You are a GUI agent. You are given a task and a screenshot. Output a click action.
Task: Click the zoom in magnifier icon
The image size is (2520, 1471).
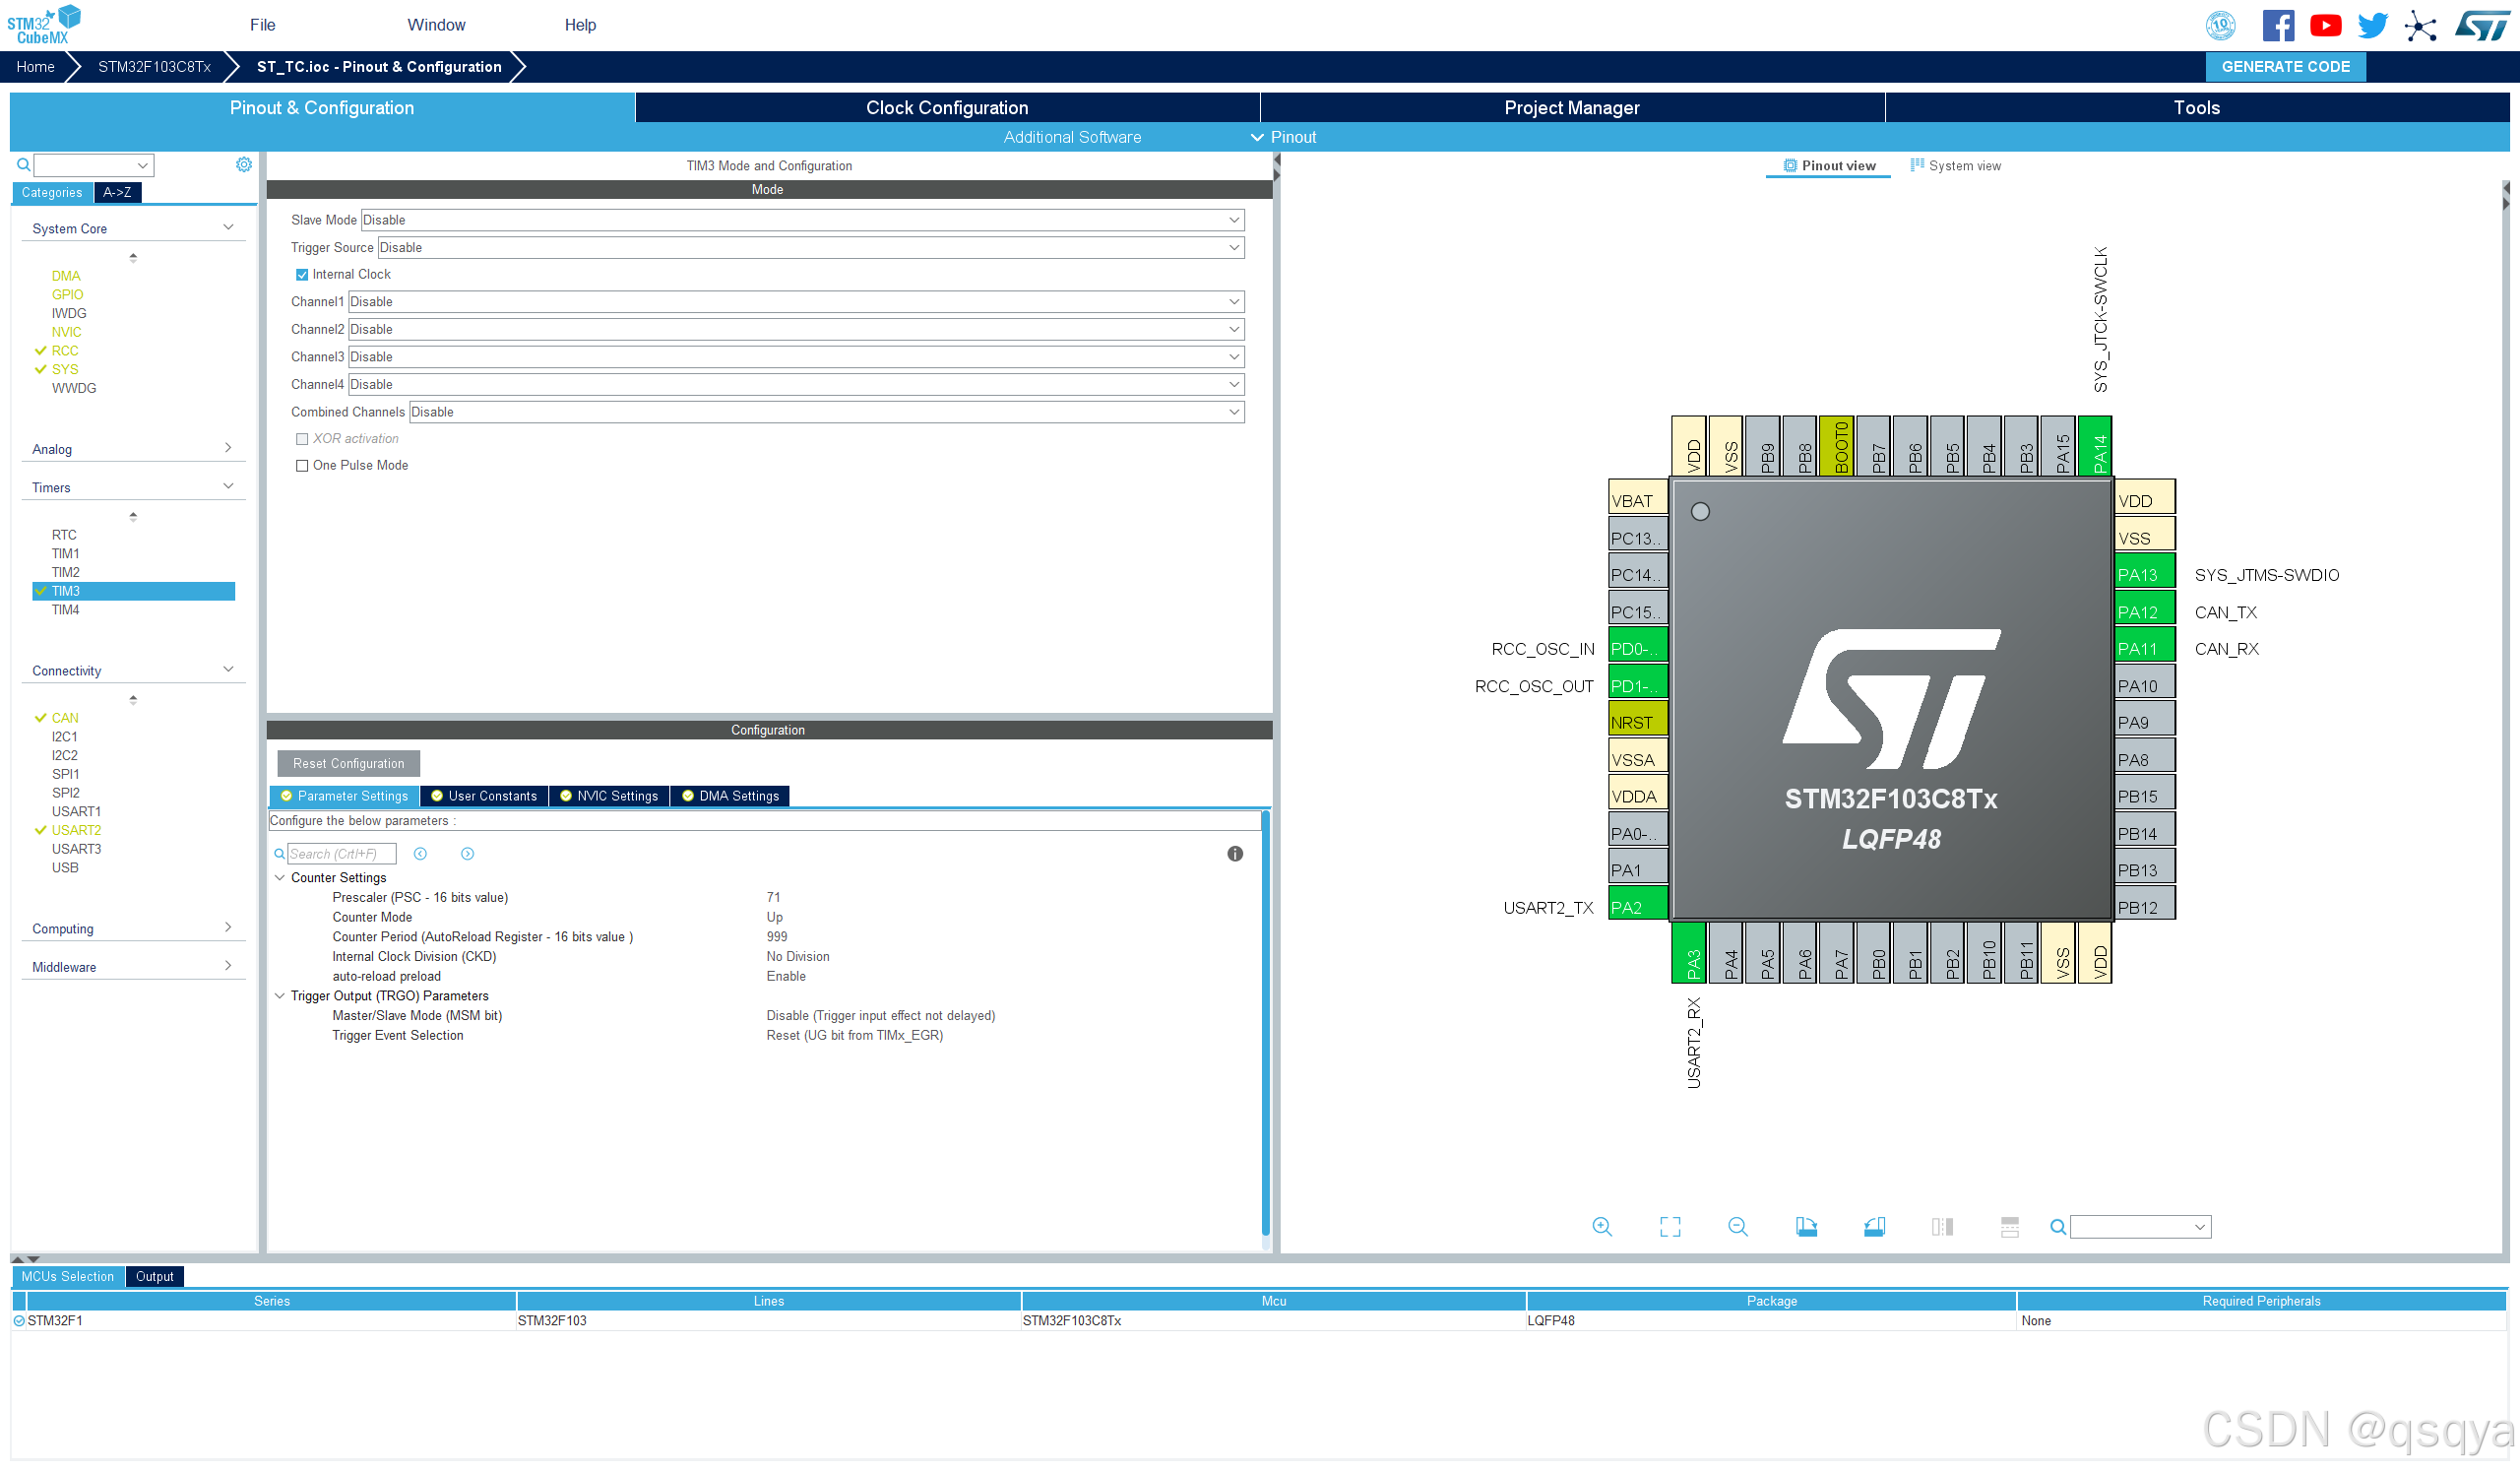click(1601, 1227)
